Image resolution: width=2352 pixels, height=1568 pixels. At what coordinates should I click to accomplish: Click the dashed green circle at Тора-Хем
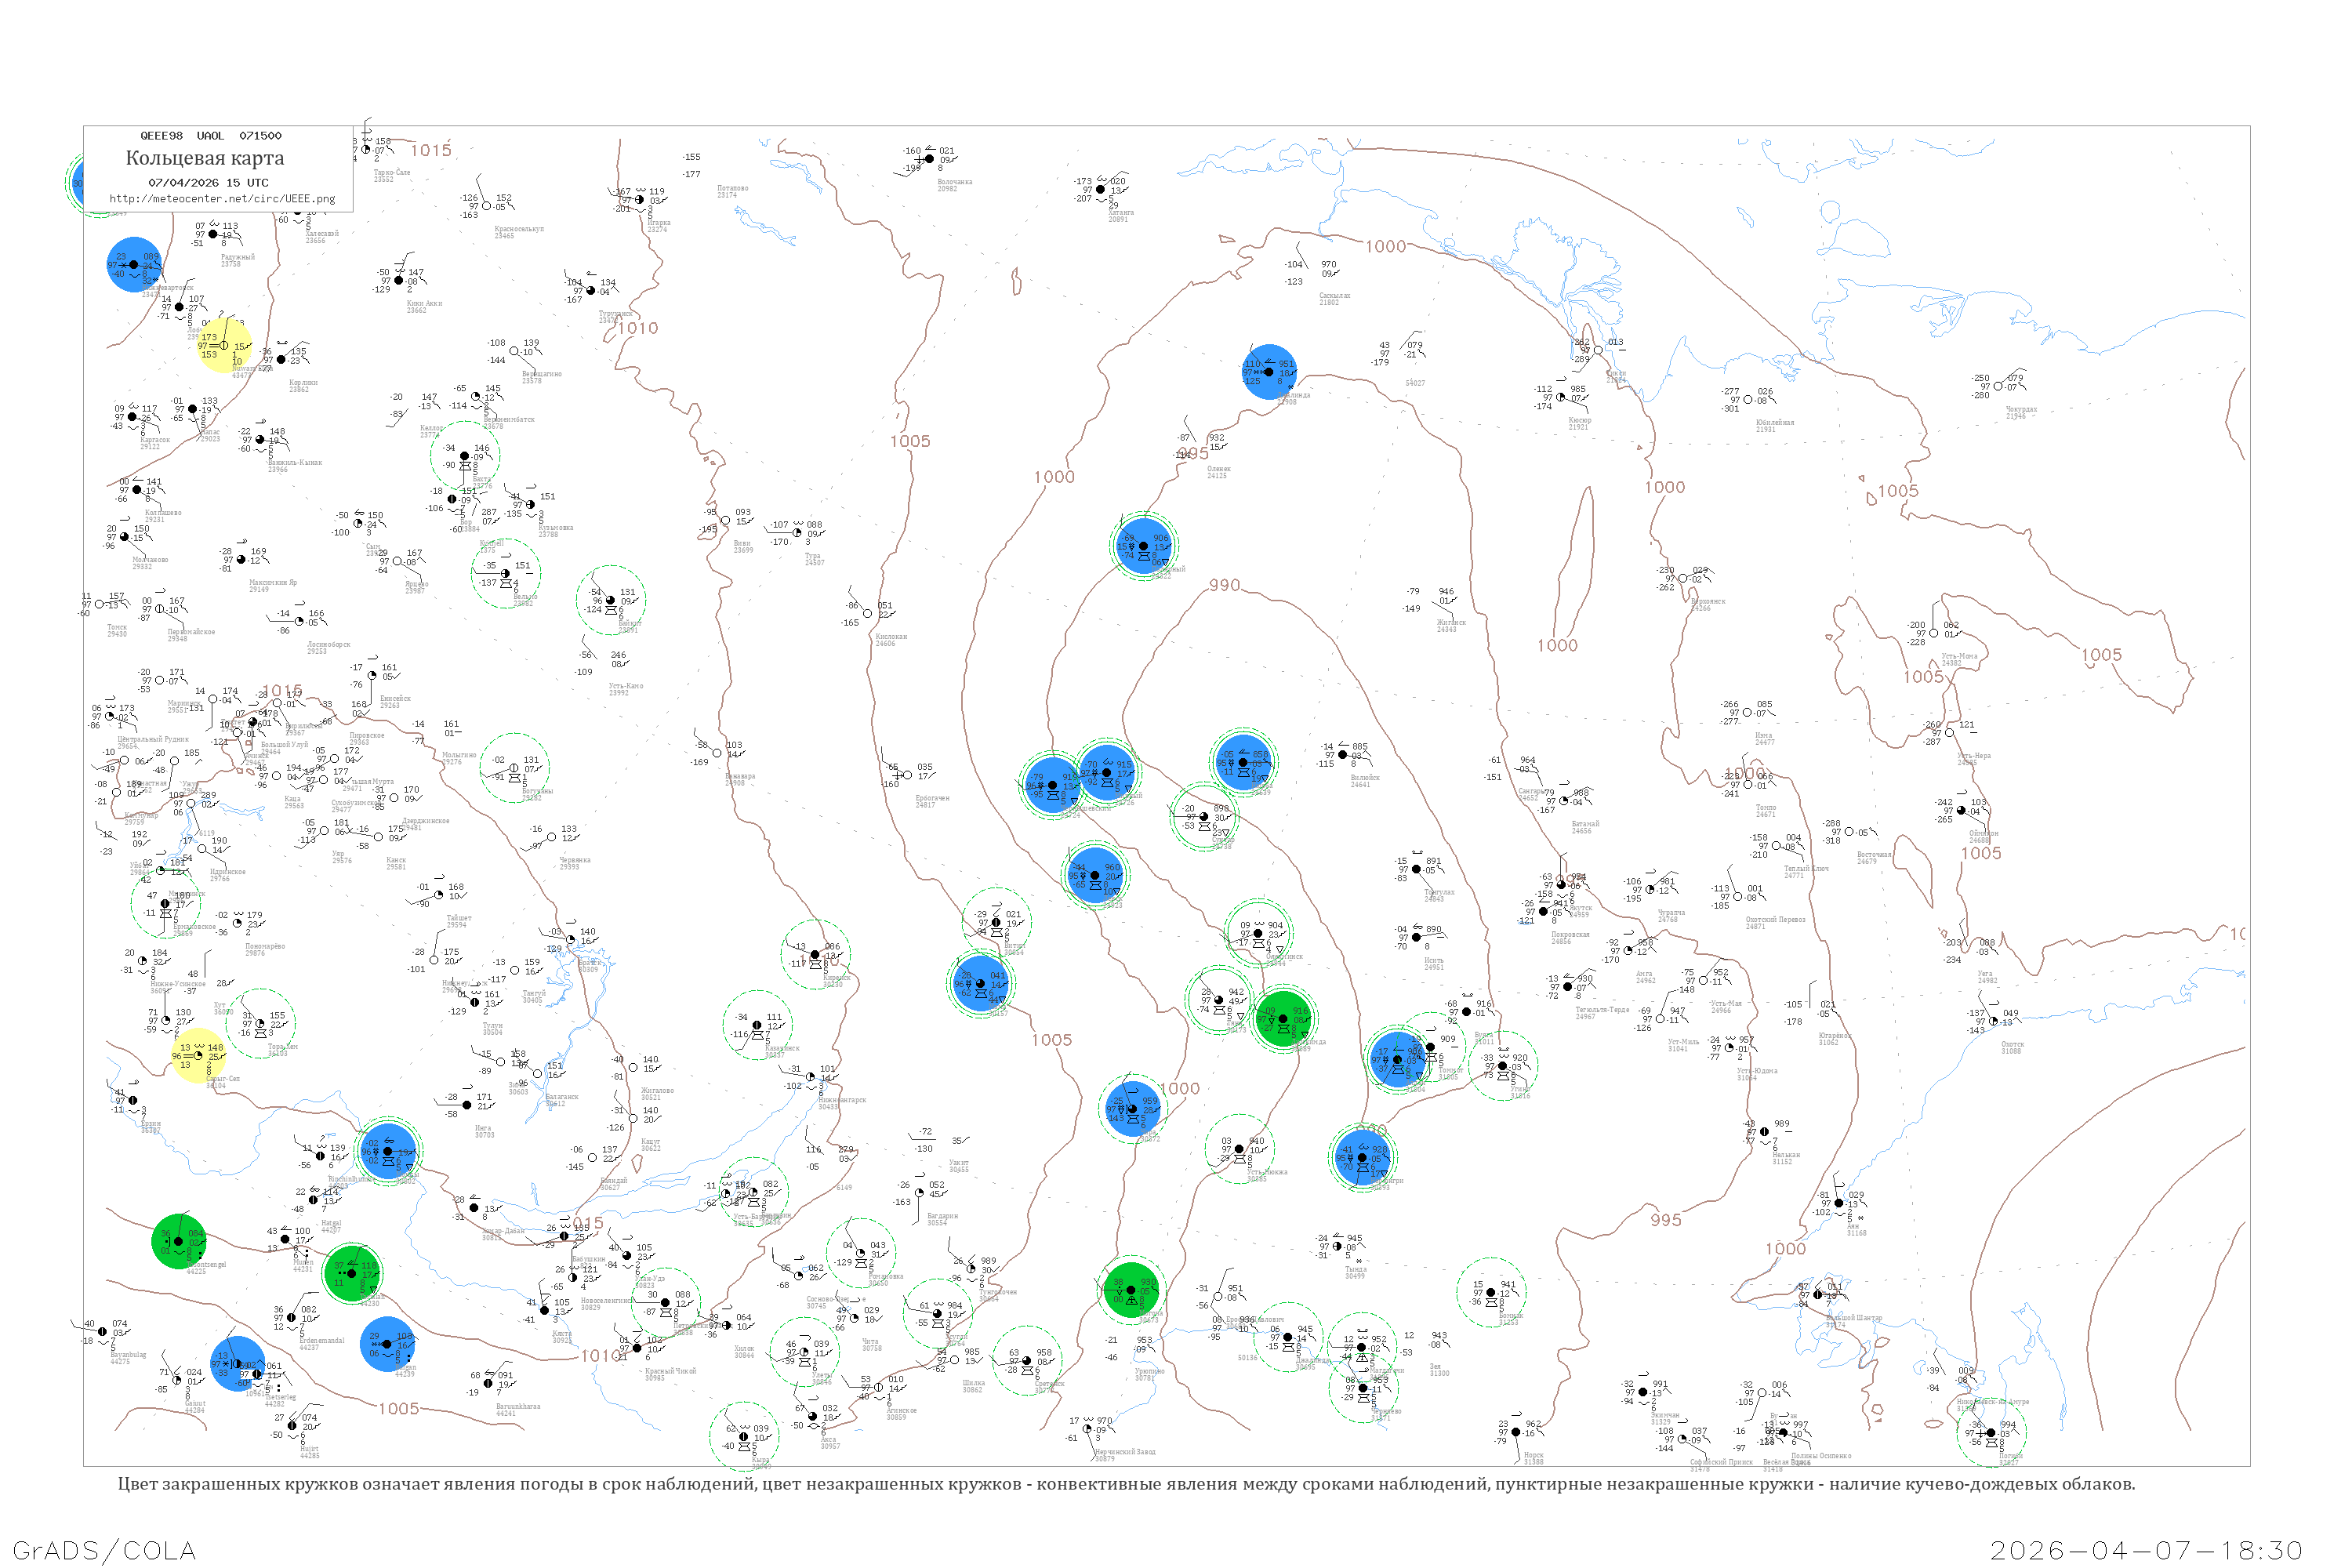click(260, 1023)
